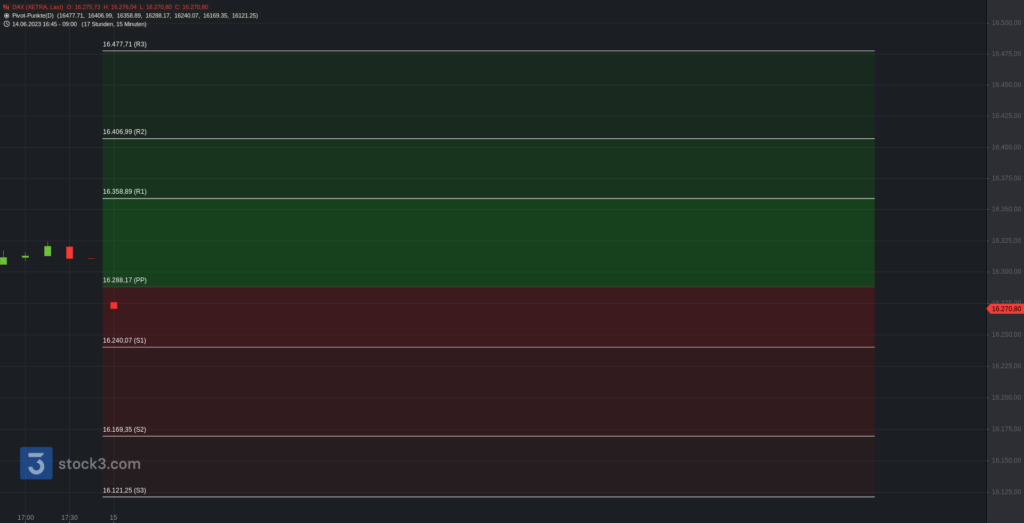
Task: Click the 16.121,25 (S3) support label
Action: click(x=125, y=490)
